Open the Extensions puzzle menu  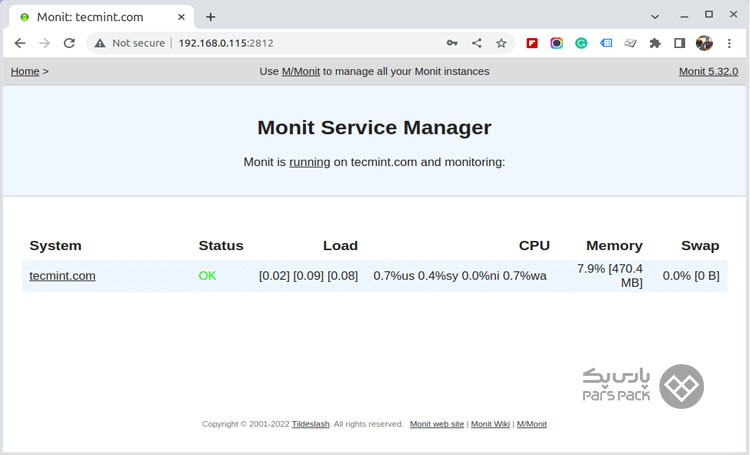point(655,43)
